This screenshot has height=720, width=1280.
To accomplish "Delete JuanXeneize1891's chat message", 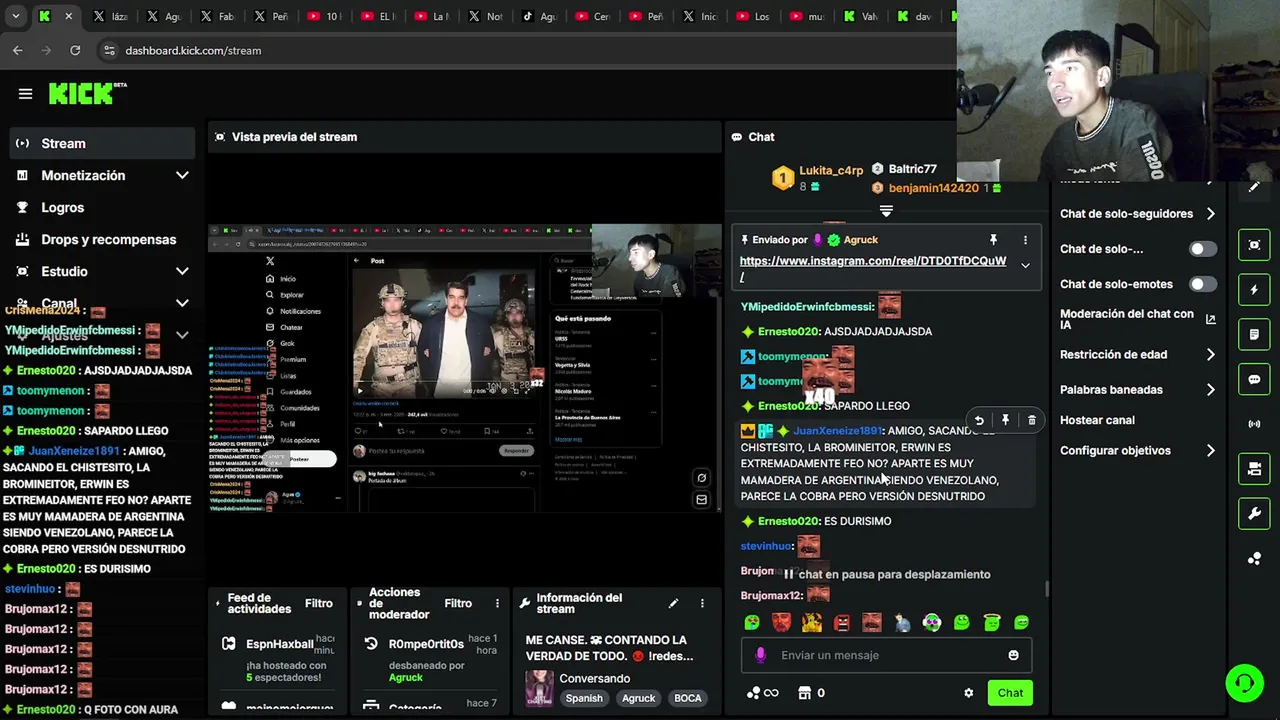I will [x=1031, y=421].
